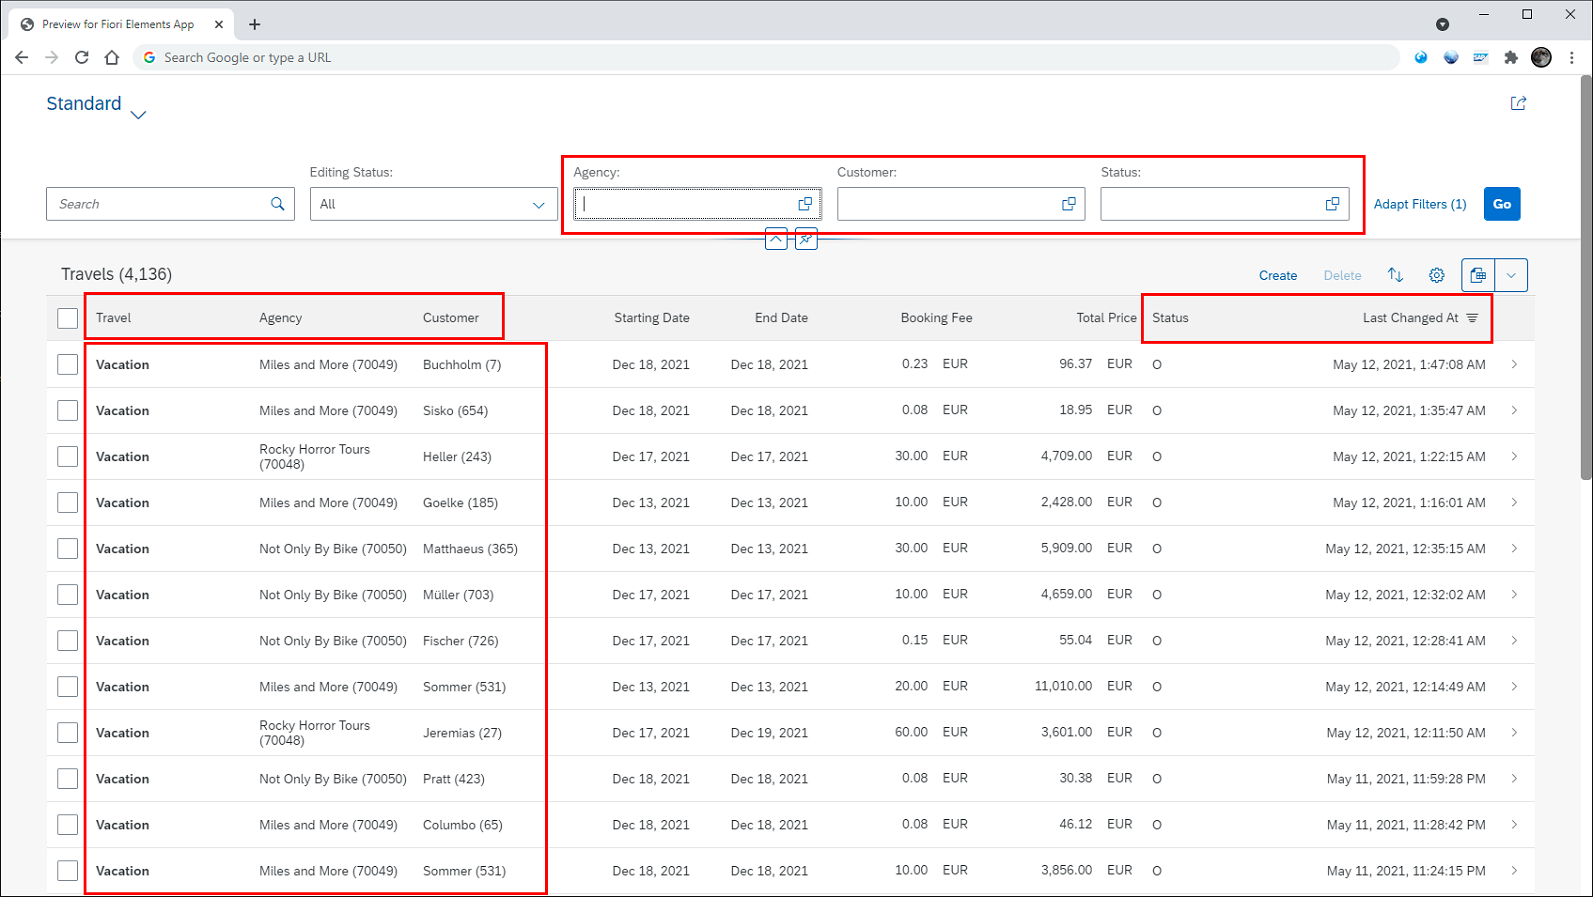1593x897 pixels.
Task: Click Status column header
Action: (1170, 318)
